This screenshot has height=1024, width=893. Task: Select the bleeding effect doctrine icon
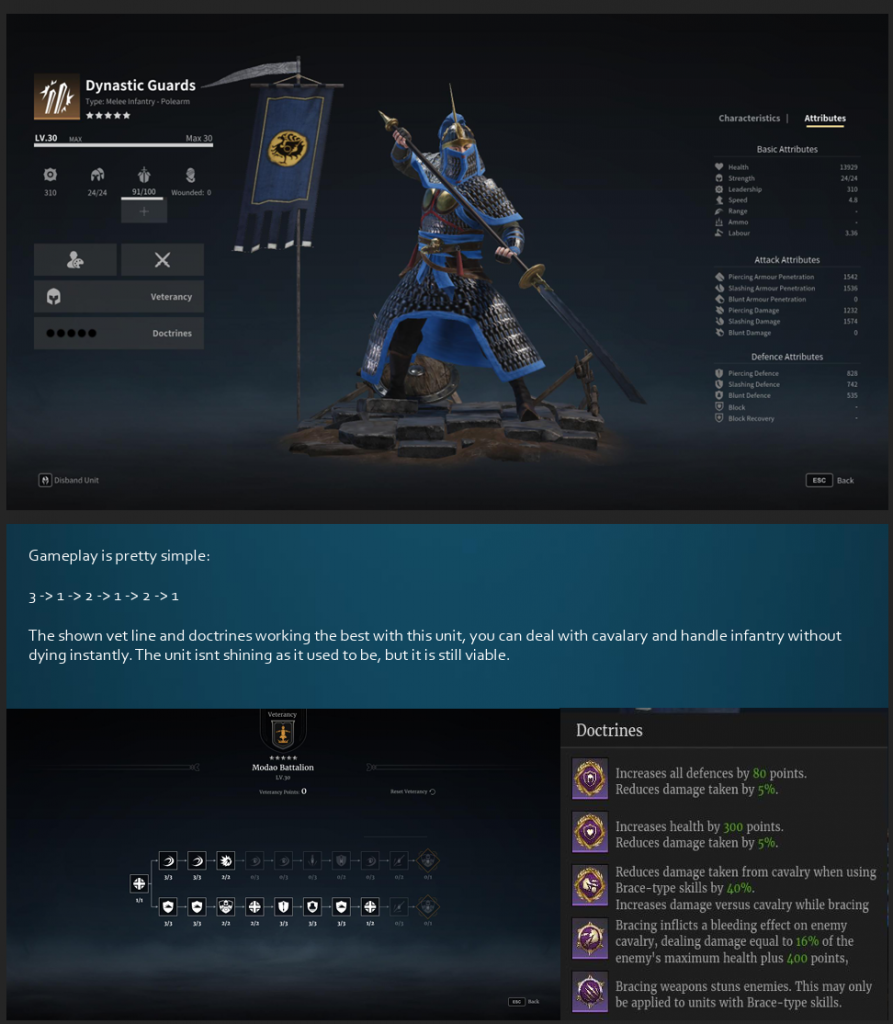coord(590,938)
